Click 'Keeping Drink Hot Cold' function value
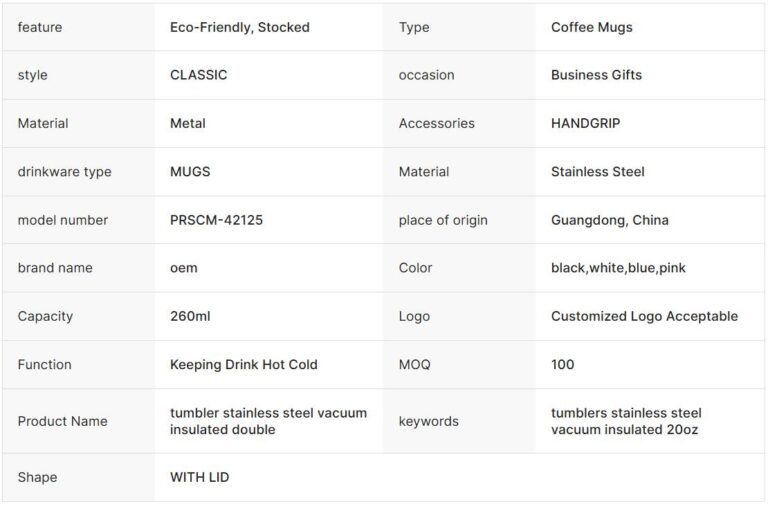The width and height of the screenshot is (768, 506). pos(244,365)
